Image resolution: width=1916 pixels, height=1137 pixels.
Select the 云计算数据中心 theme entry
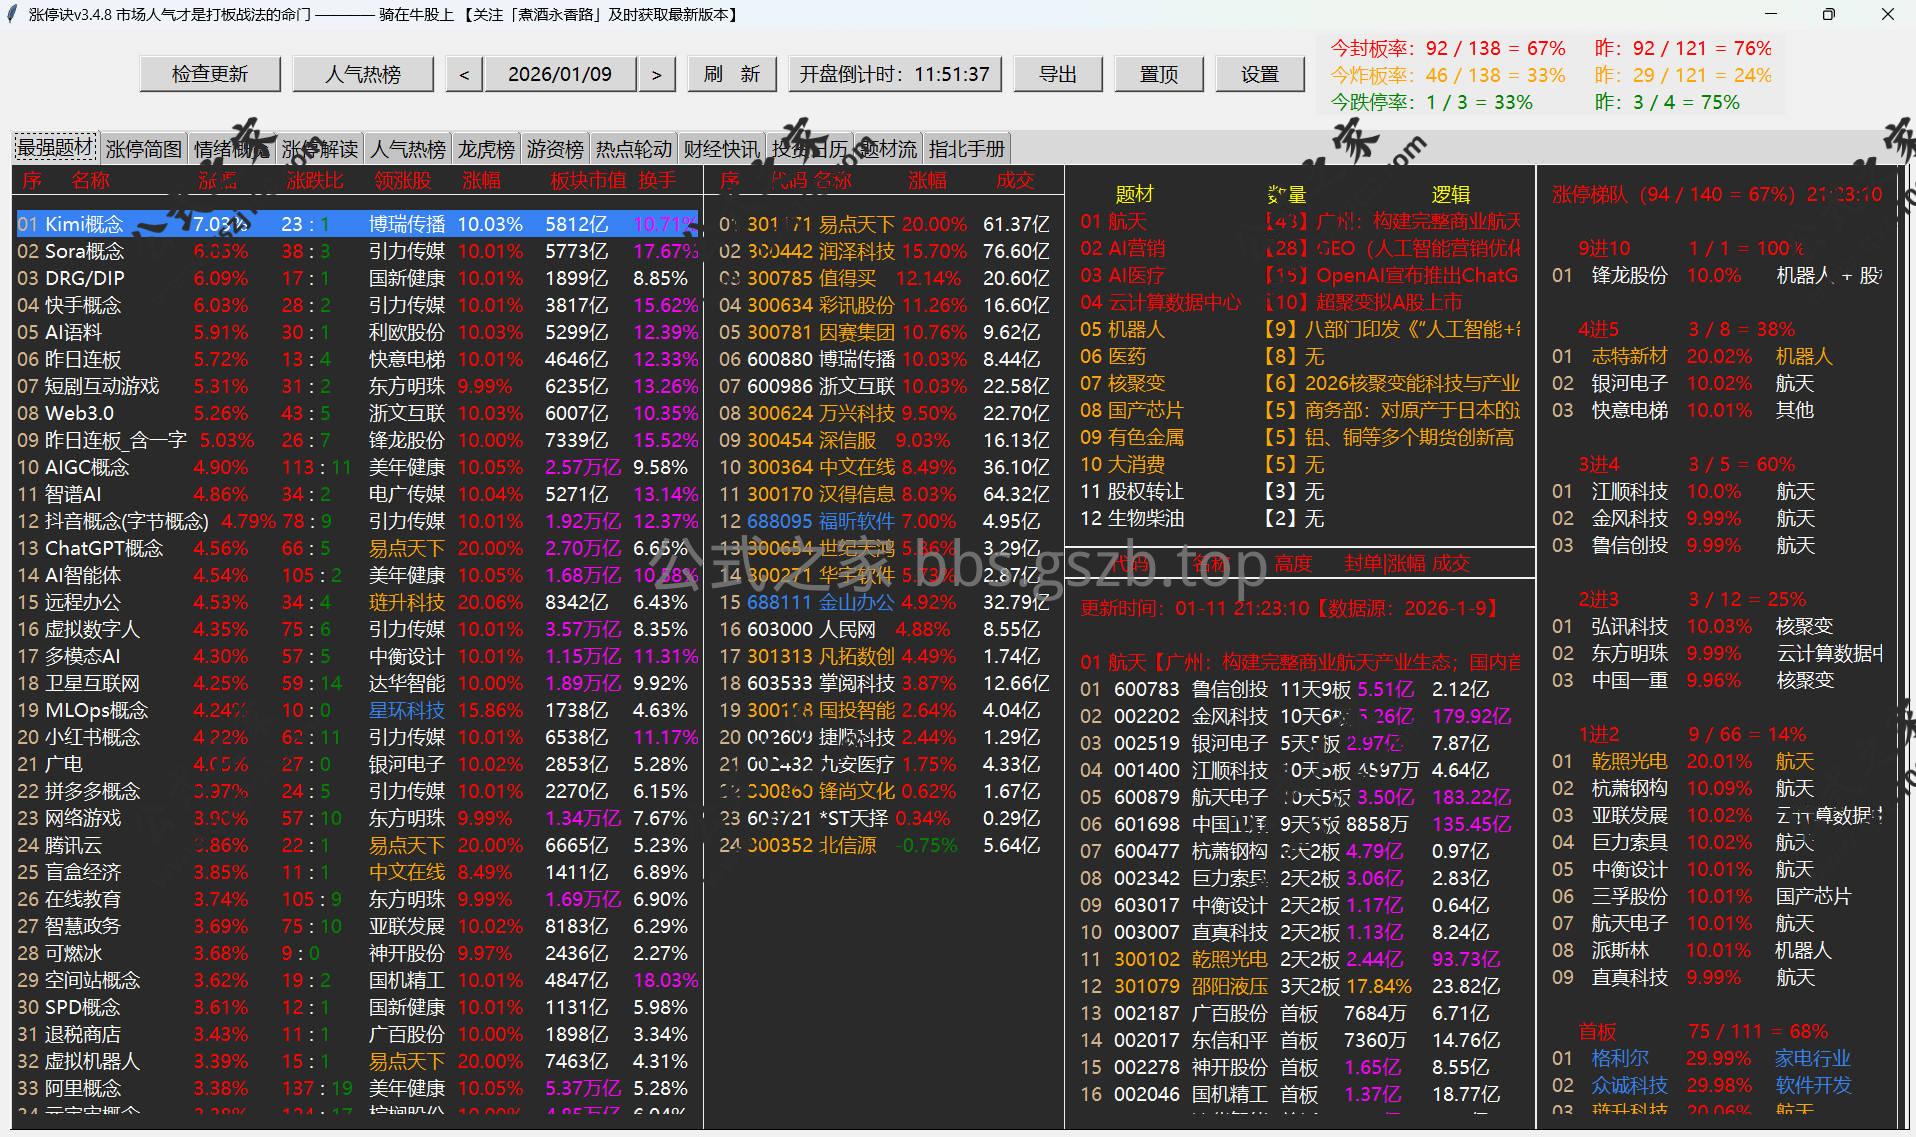[x=1300, y=302]
